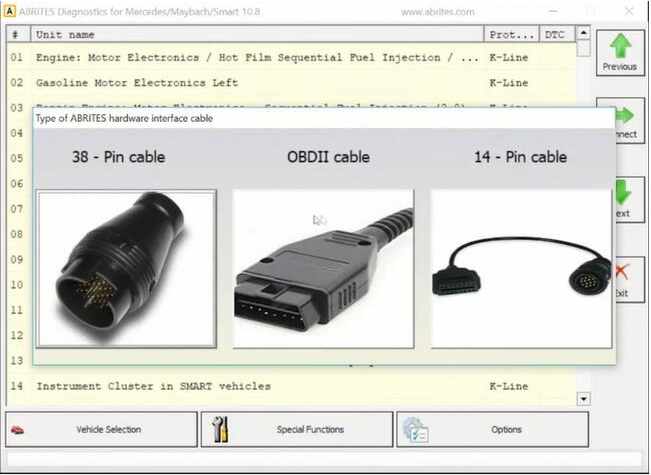Minimize the ABRITES Diagnostics window
This screenshot has width=651, height=475.
coord(553,11)
